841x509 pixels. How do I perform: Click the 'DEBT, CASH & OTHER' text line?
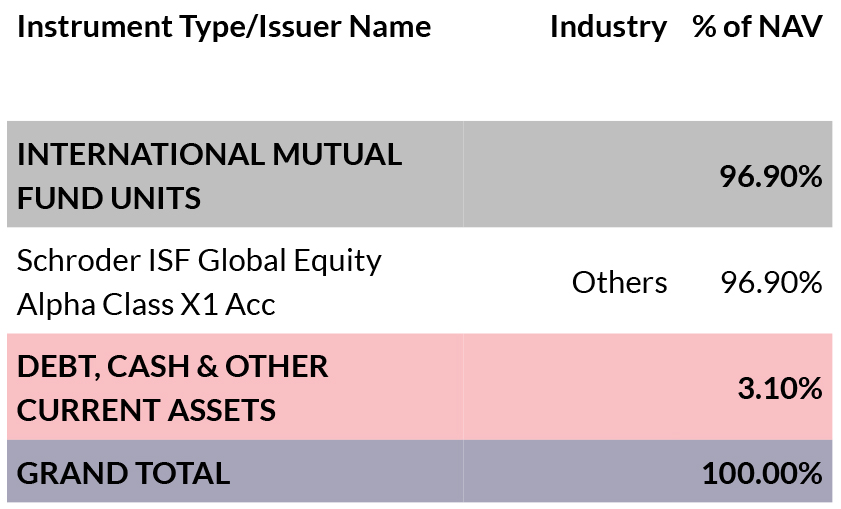click(172, 366)
